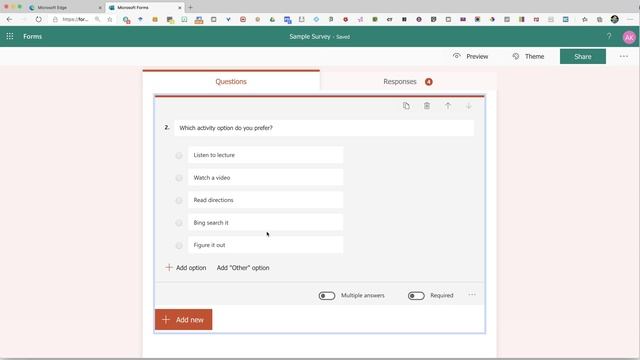Open the form Preview
This screenshot has width=640, height=360.
471,56
